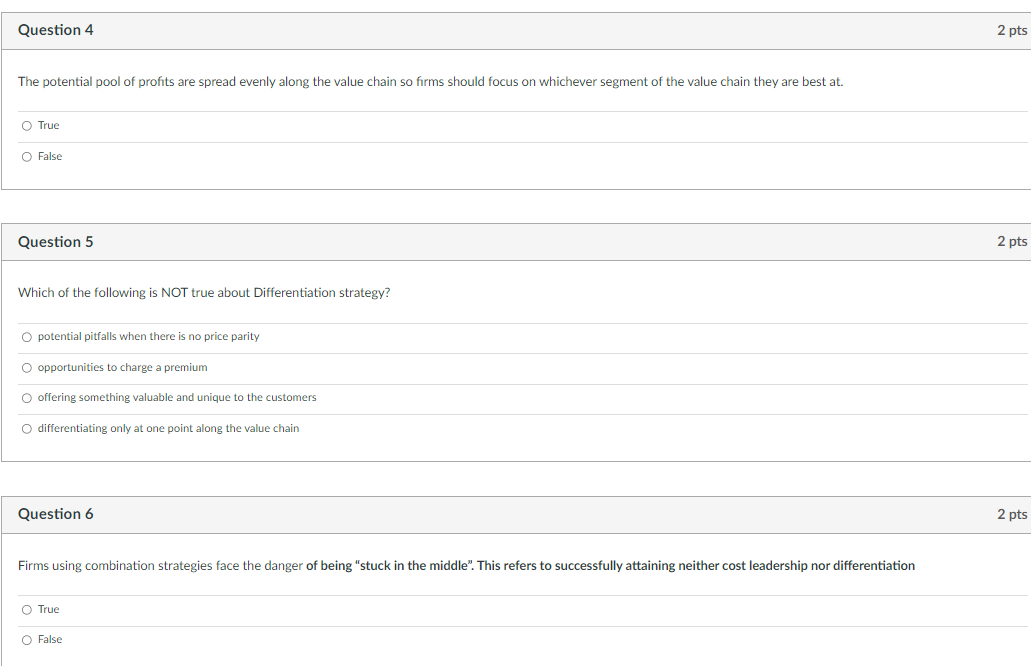
Task: Click the 'stuck in the middle' statement text
Action: pyautogui.click(x=465, y=565)
